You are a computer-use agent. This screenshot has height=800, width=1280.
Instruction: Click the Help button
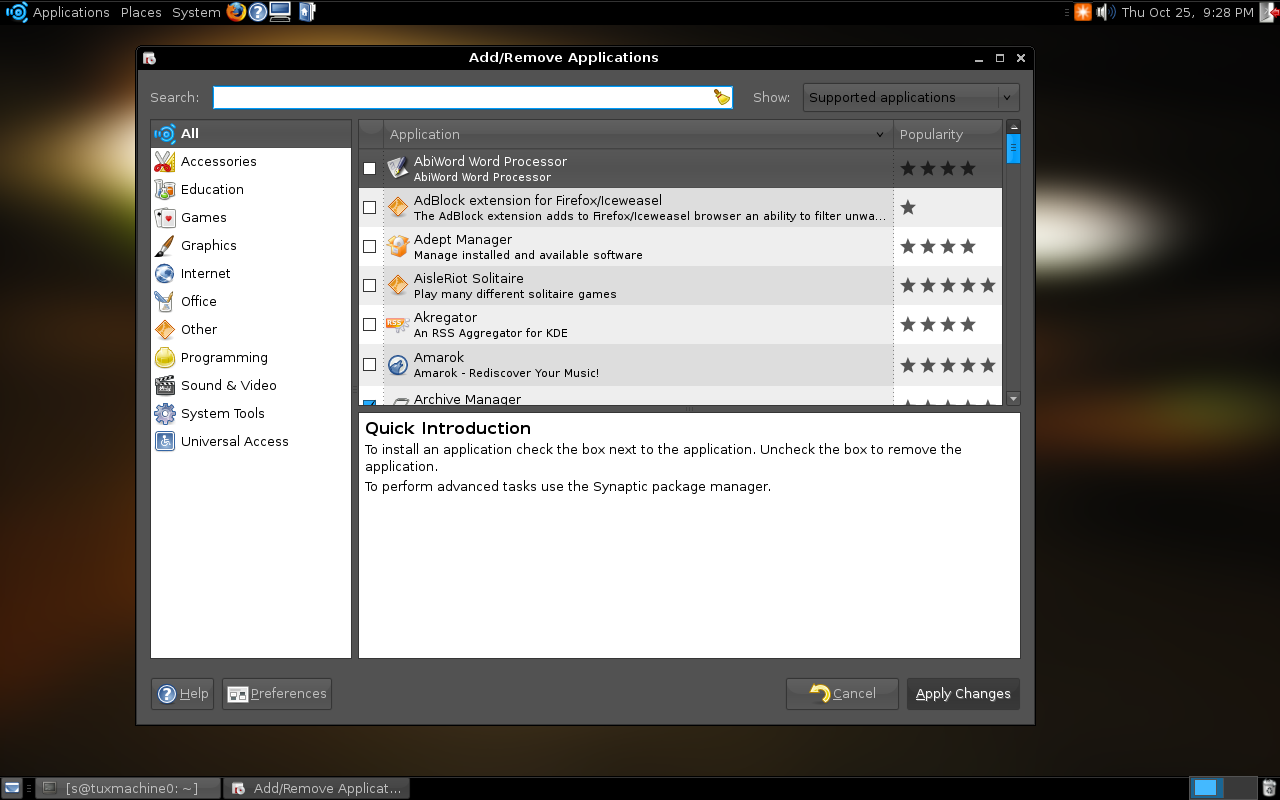pyautogui.click(x=182, y=693)
